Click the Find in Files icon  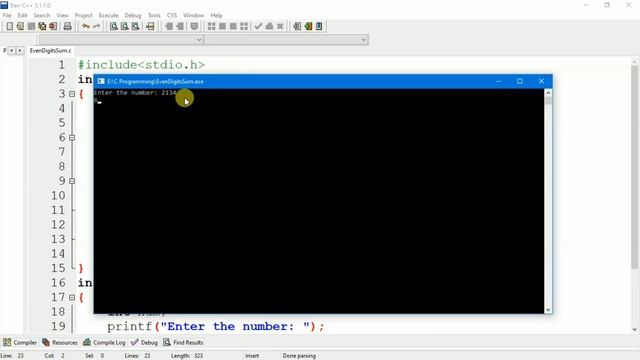tap(135, 26)
